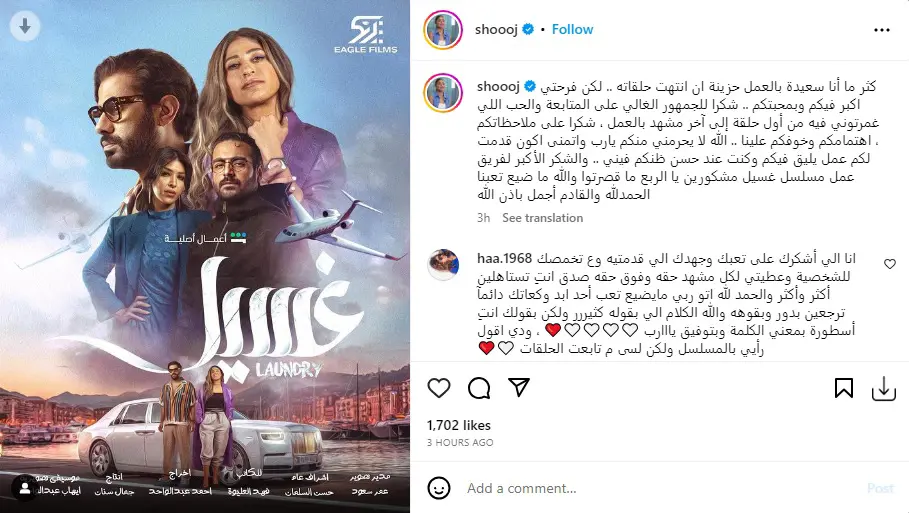Open emoji picker smiley icon
Screen dimensions: 909x513
pyautogui.click(x=439, y=488)
